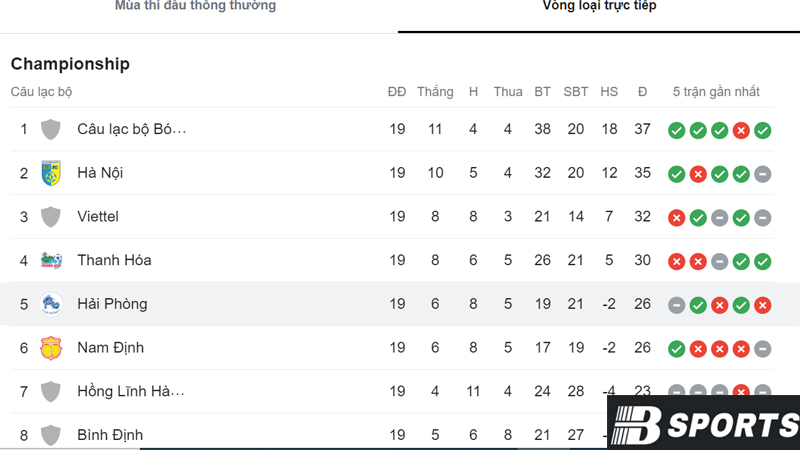Open the red loss icon in Câu lạc bộ Bó row
Image resolution: width=800 pixels, height=450 pixels.
tap(741, 131)
